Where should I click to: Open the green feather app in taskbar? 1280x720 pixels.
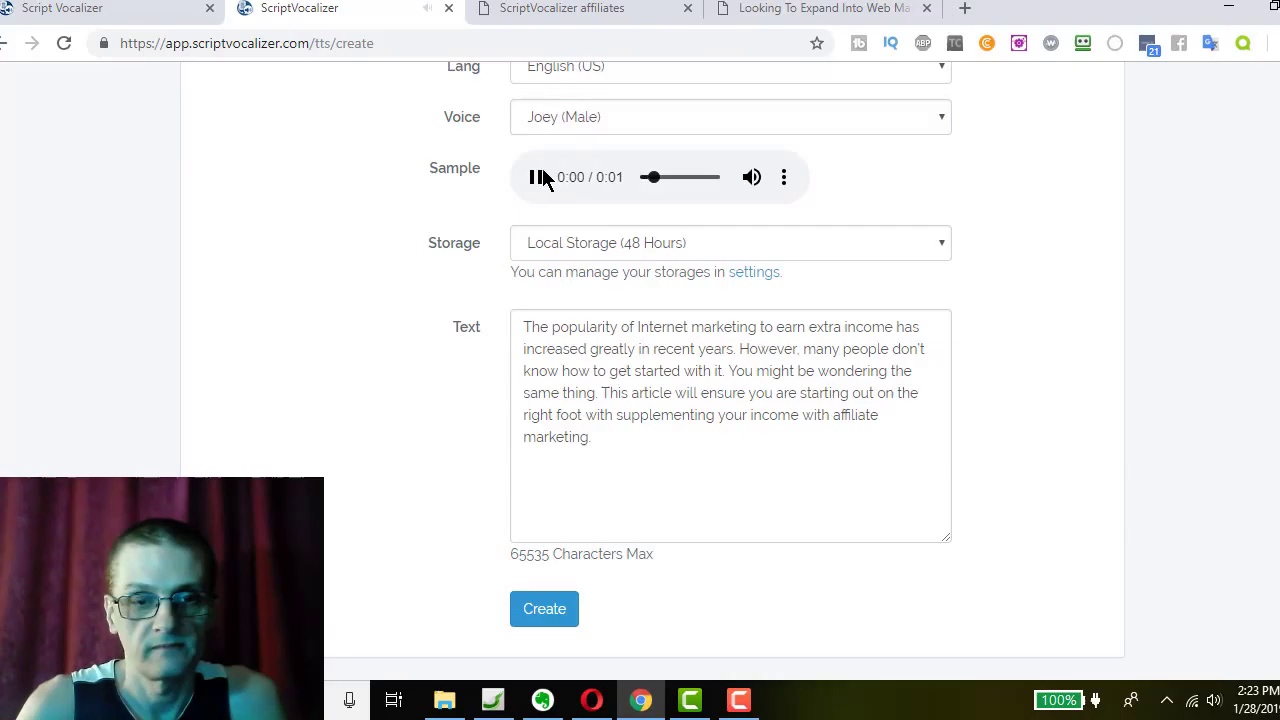click(x=493, y=700)
